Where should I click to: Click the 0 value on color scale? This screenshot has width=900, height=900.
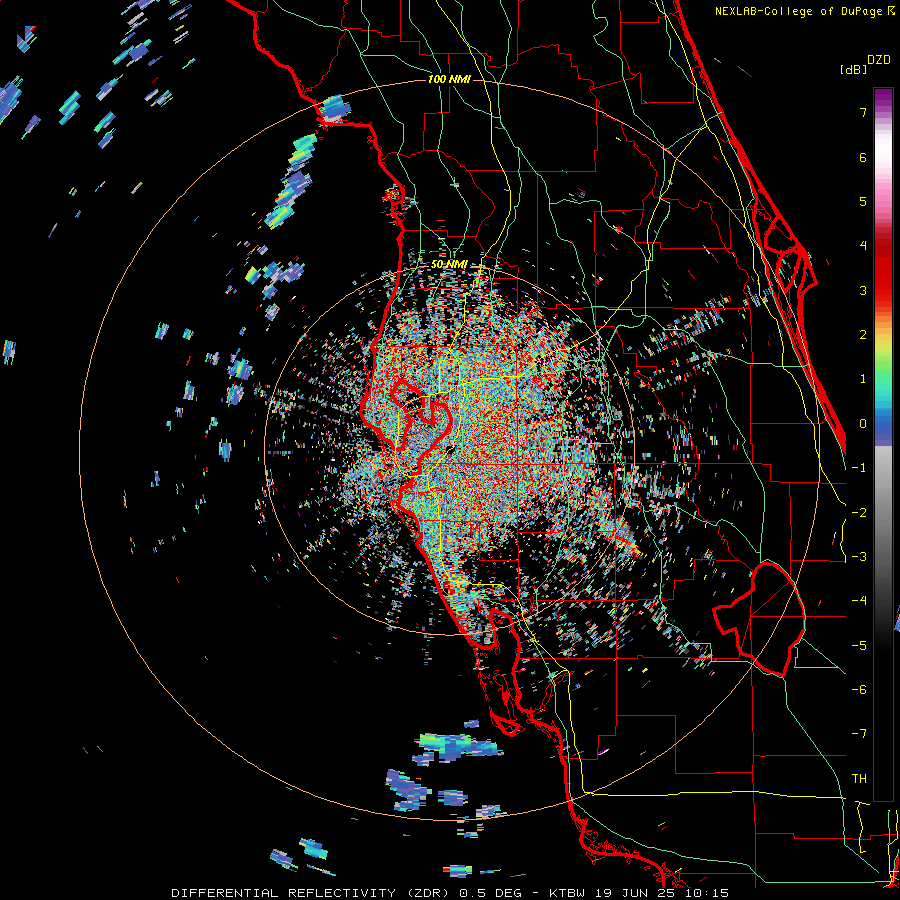(863, 424)
